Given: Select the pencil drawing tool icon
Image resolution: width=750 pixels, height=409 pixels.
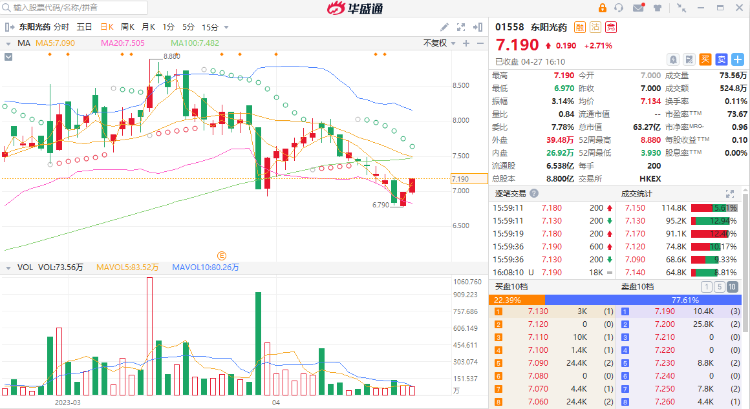Looking at the screenshot, I should click(444, 27).
